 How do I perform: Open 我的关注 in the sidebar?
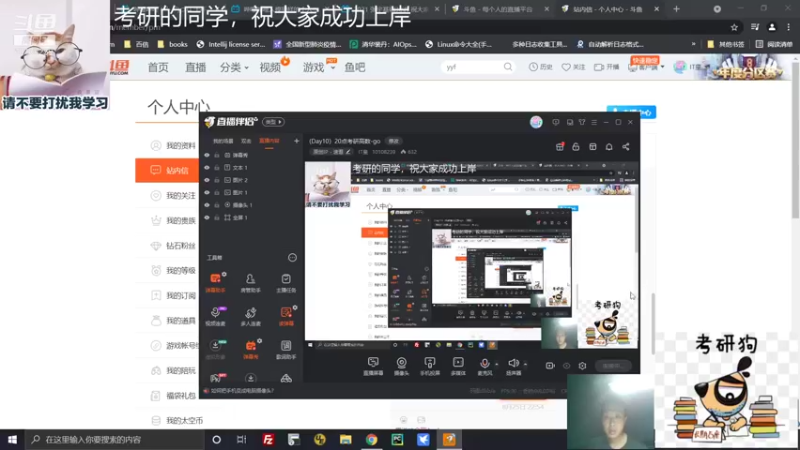click(181, 195)
